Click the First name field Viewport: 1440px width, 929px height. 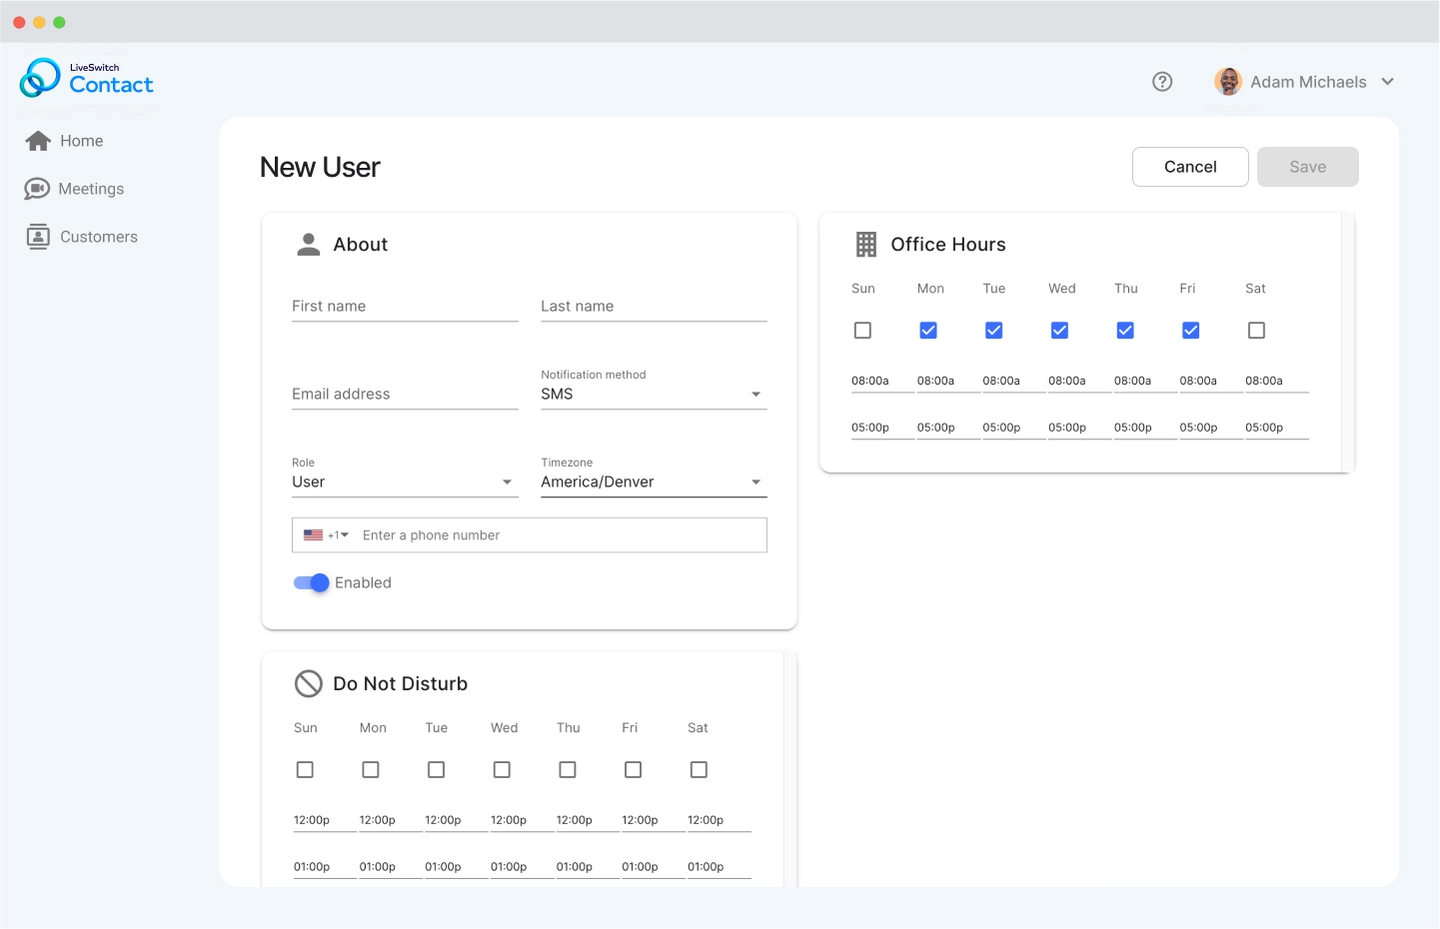(405, 307)
